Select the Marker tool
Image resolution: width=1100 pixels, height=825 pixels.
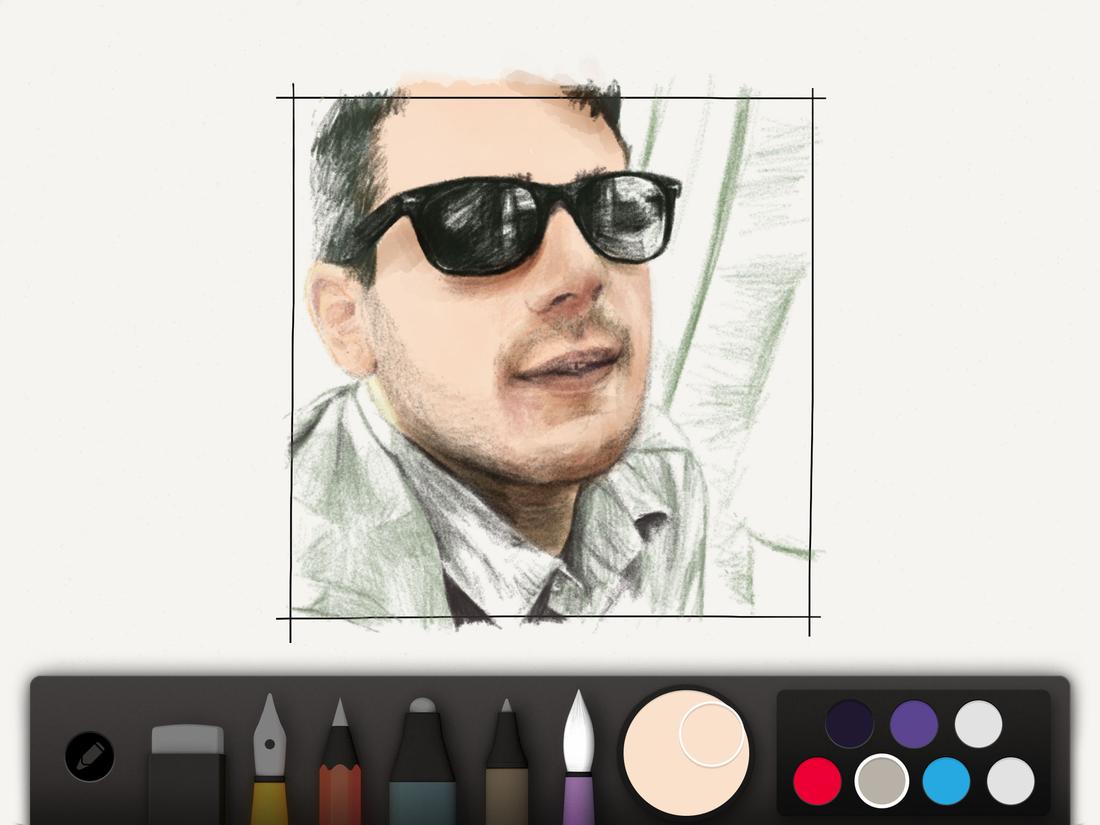tap(417, 770)
